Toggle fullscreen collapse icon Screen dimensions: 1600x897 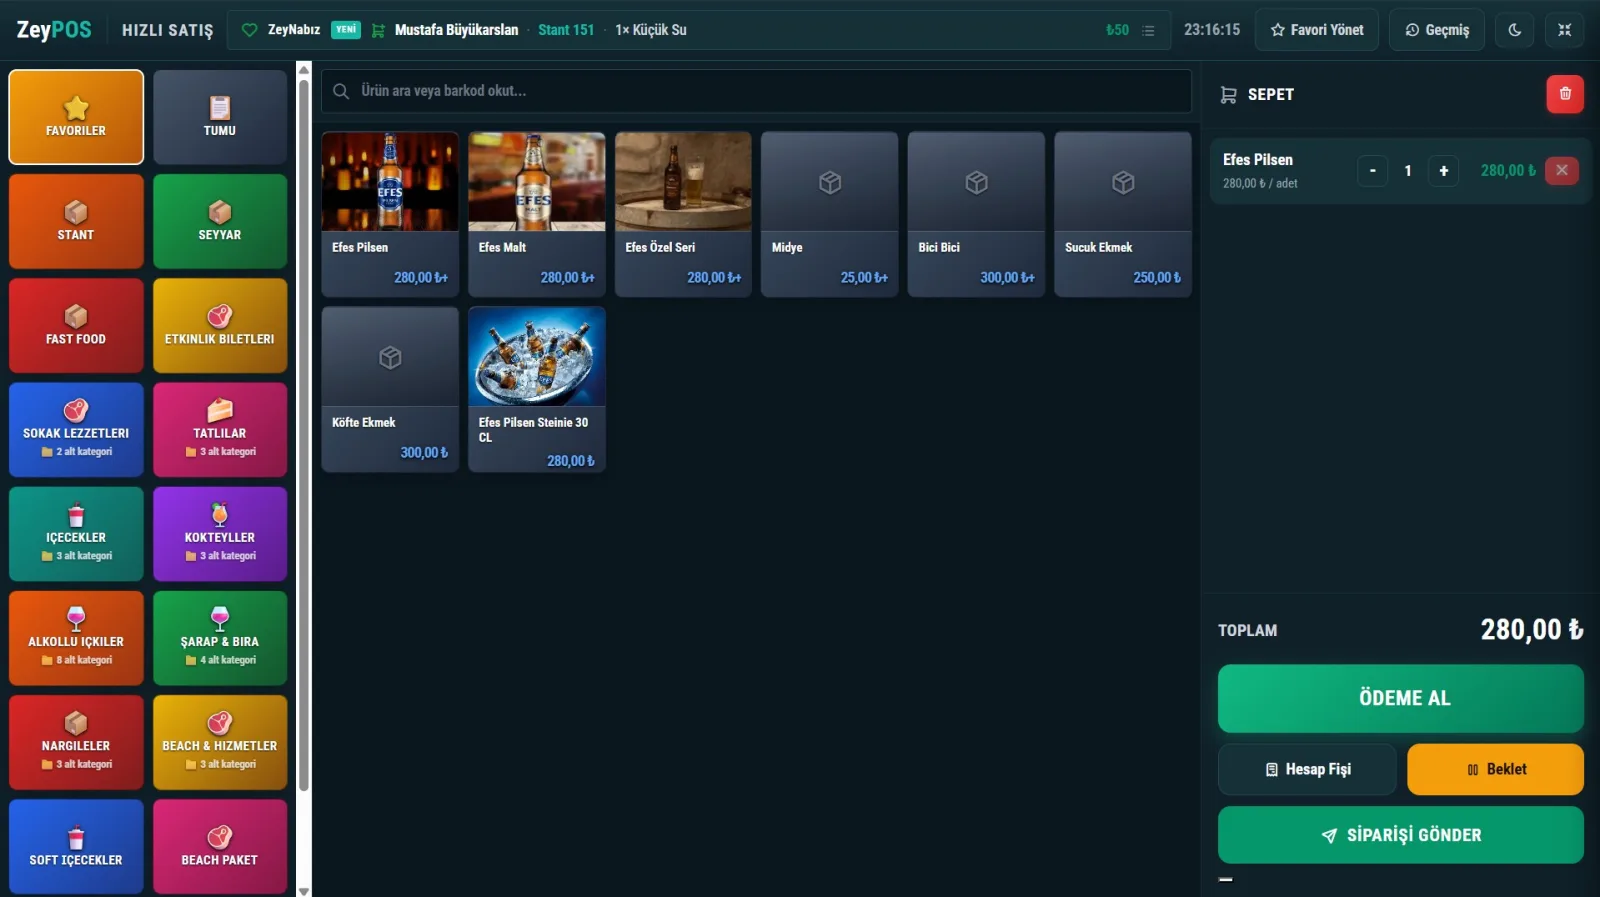(1565, 30)
